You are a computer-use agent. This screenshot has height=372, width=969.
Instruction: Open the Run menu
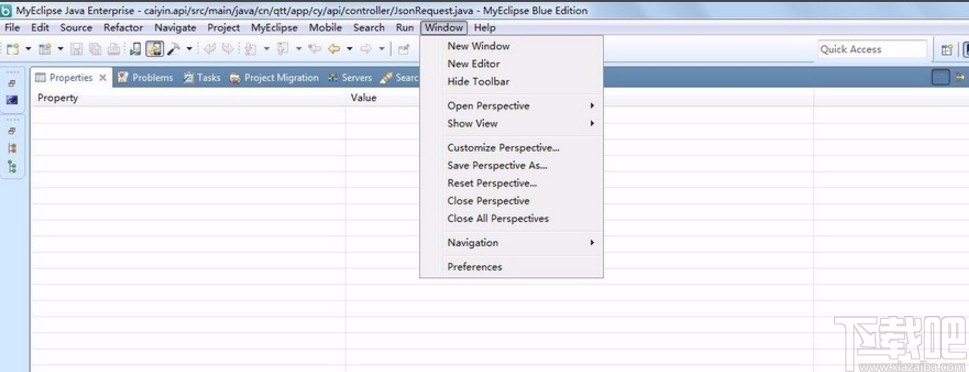coord(405,27)
